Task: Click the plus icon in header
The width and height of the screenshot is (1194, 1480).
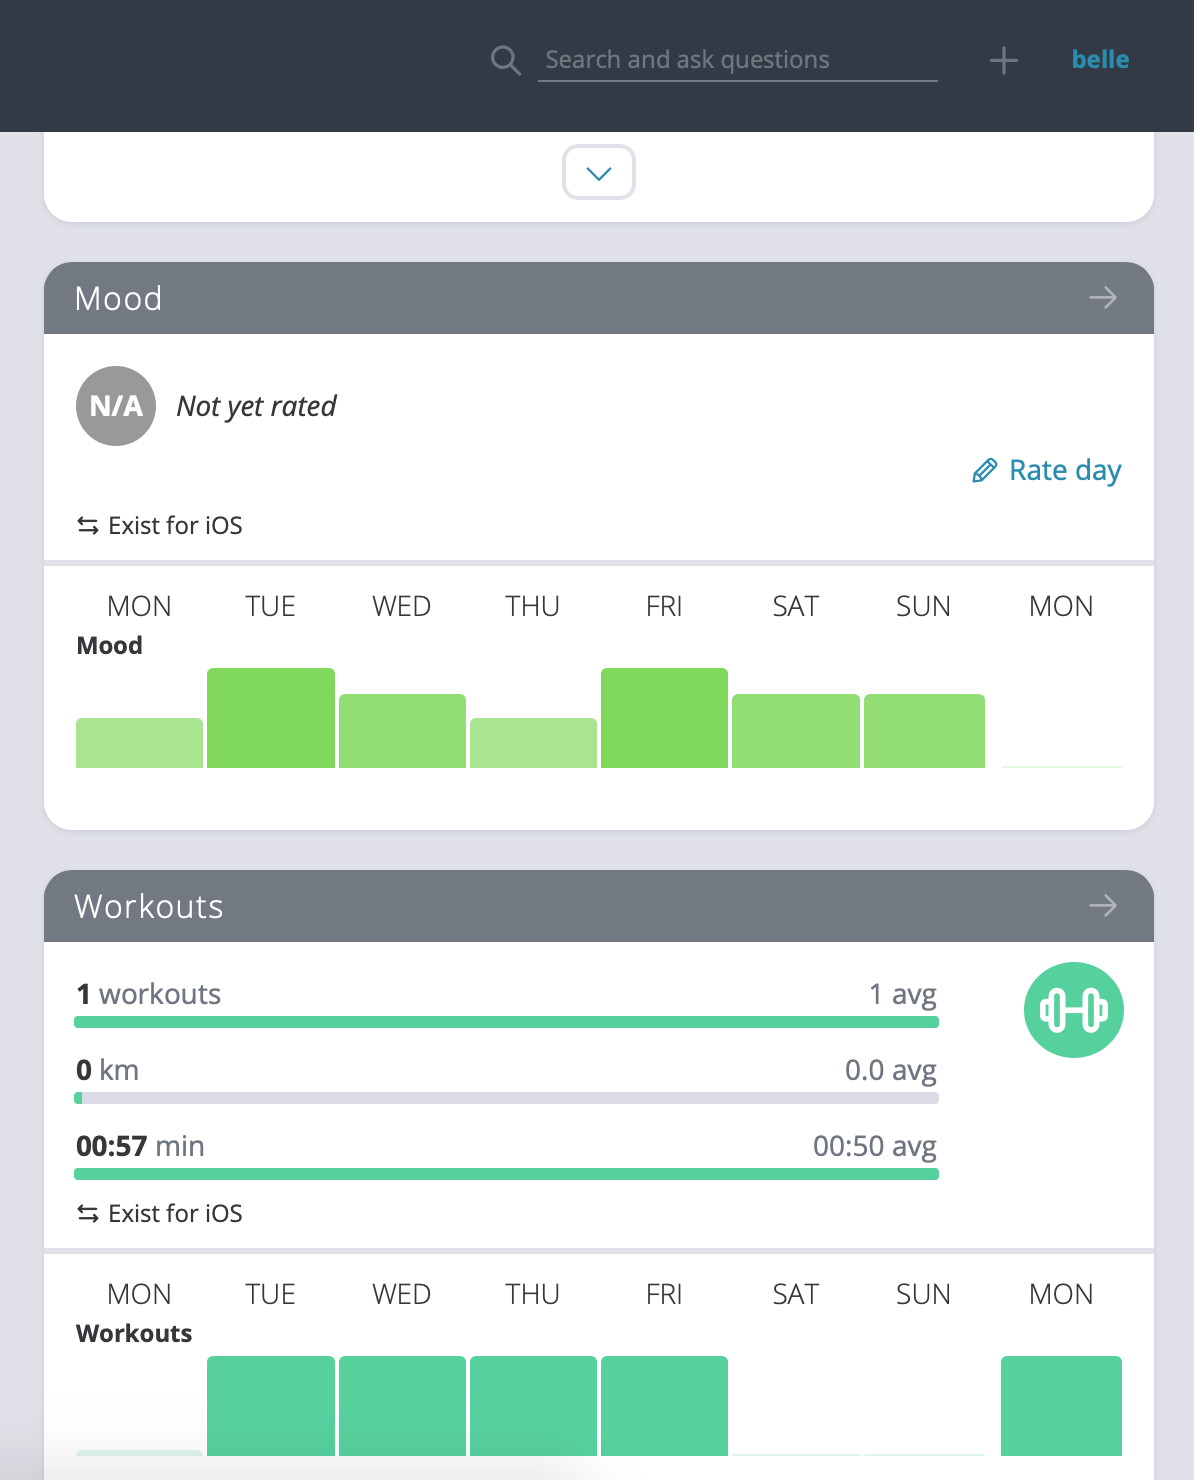Action: 1003,60
